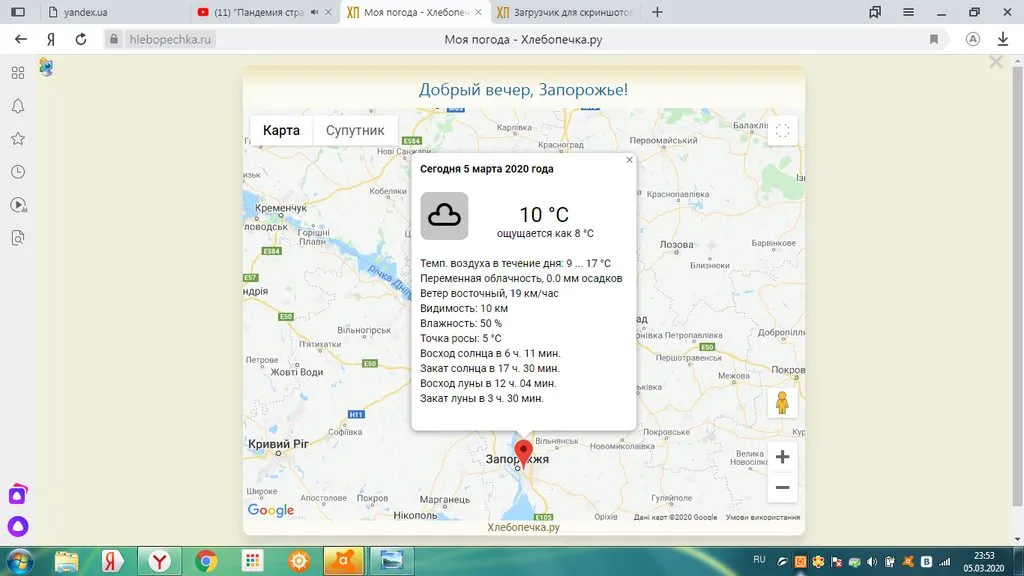Viewport: 1024px width, 576px height.
Task: Mute the sound on the YouTube tab
Action: (x=315, y=13)
